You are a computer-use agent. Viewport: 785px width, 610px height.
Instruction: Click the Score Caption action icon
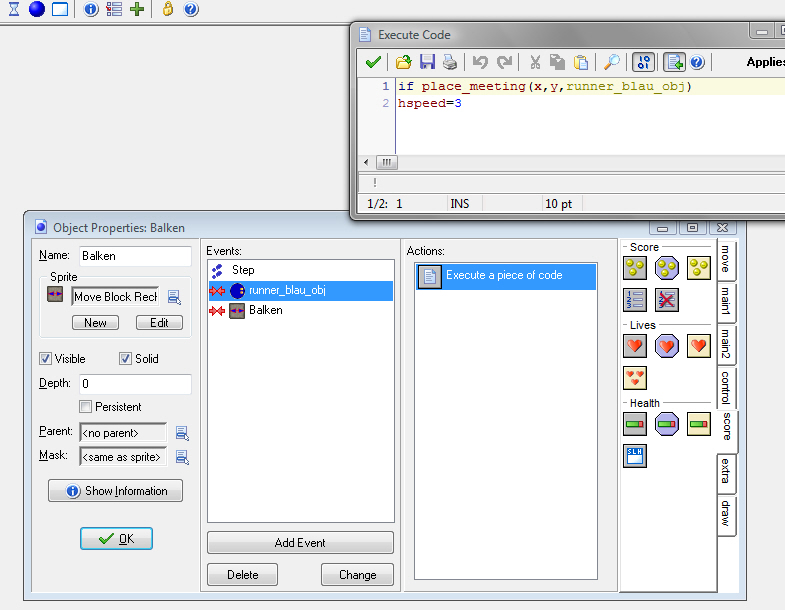[x=635, y=456]
